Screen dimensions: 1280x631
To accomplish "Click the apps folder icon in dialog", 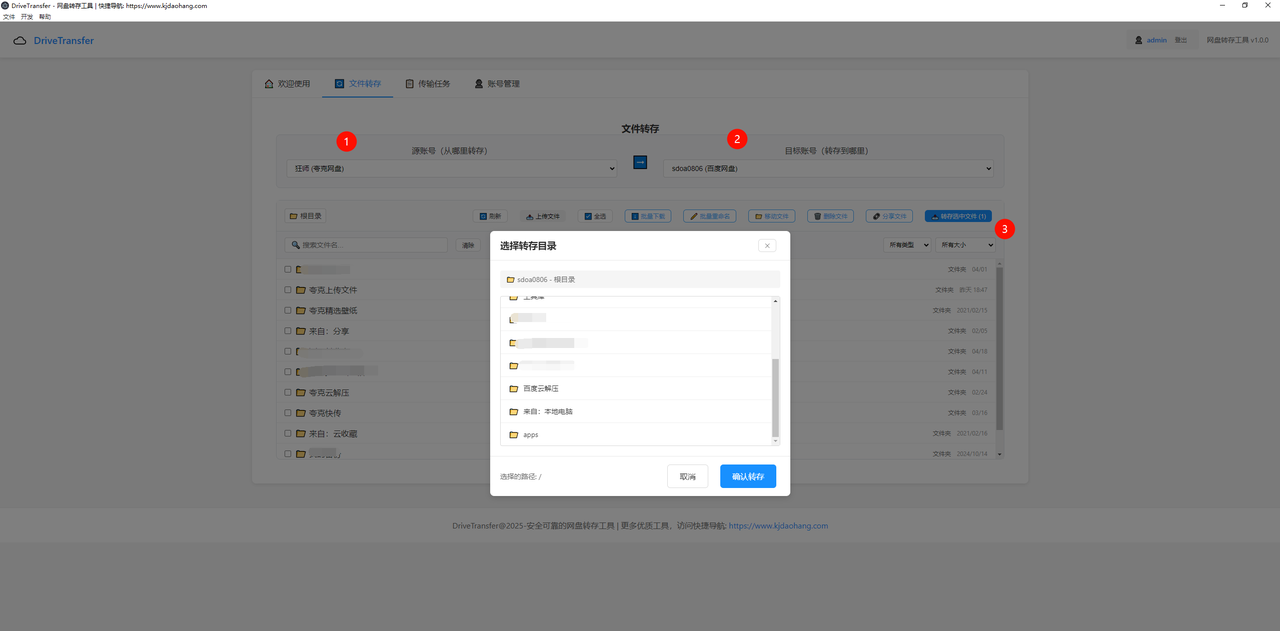I will tap(514, 435).
